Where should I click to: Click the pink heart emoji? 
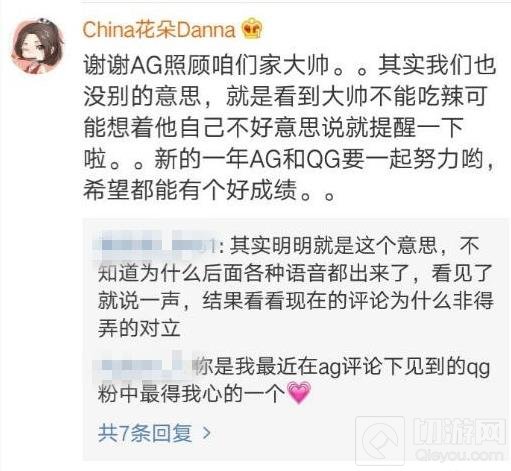click(299, 393)
